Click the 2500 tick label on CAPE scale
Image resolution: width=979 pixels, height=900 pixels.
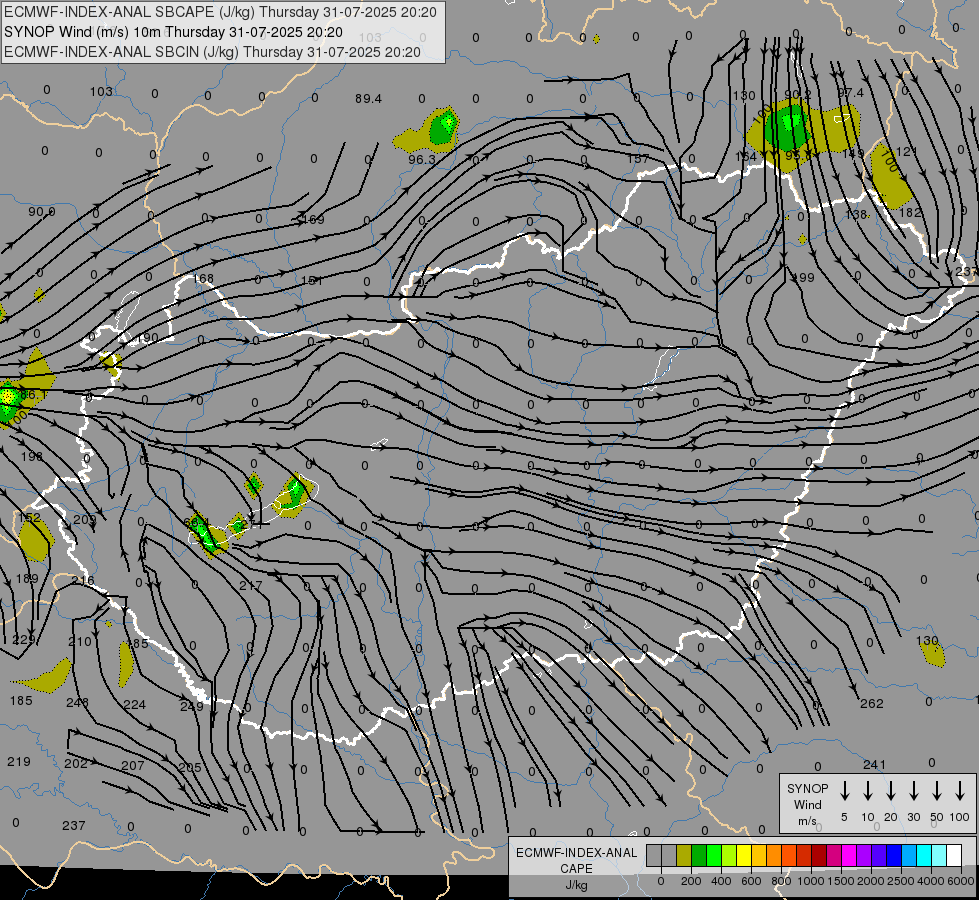coord(900,881)
